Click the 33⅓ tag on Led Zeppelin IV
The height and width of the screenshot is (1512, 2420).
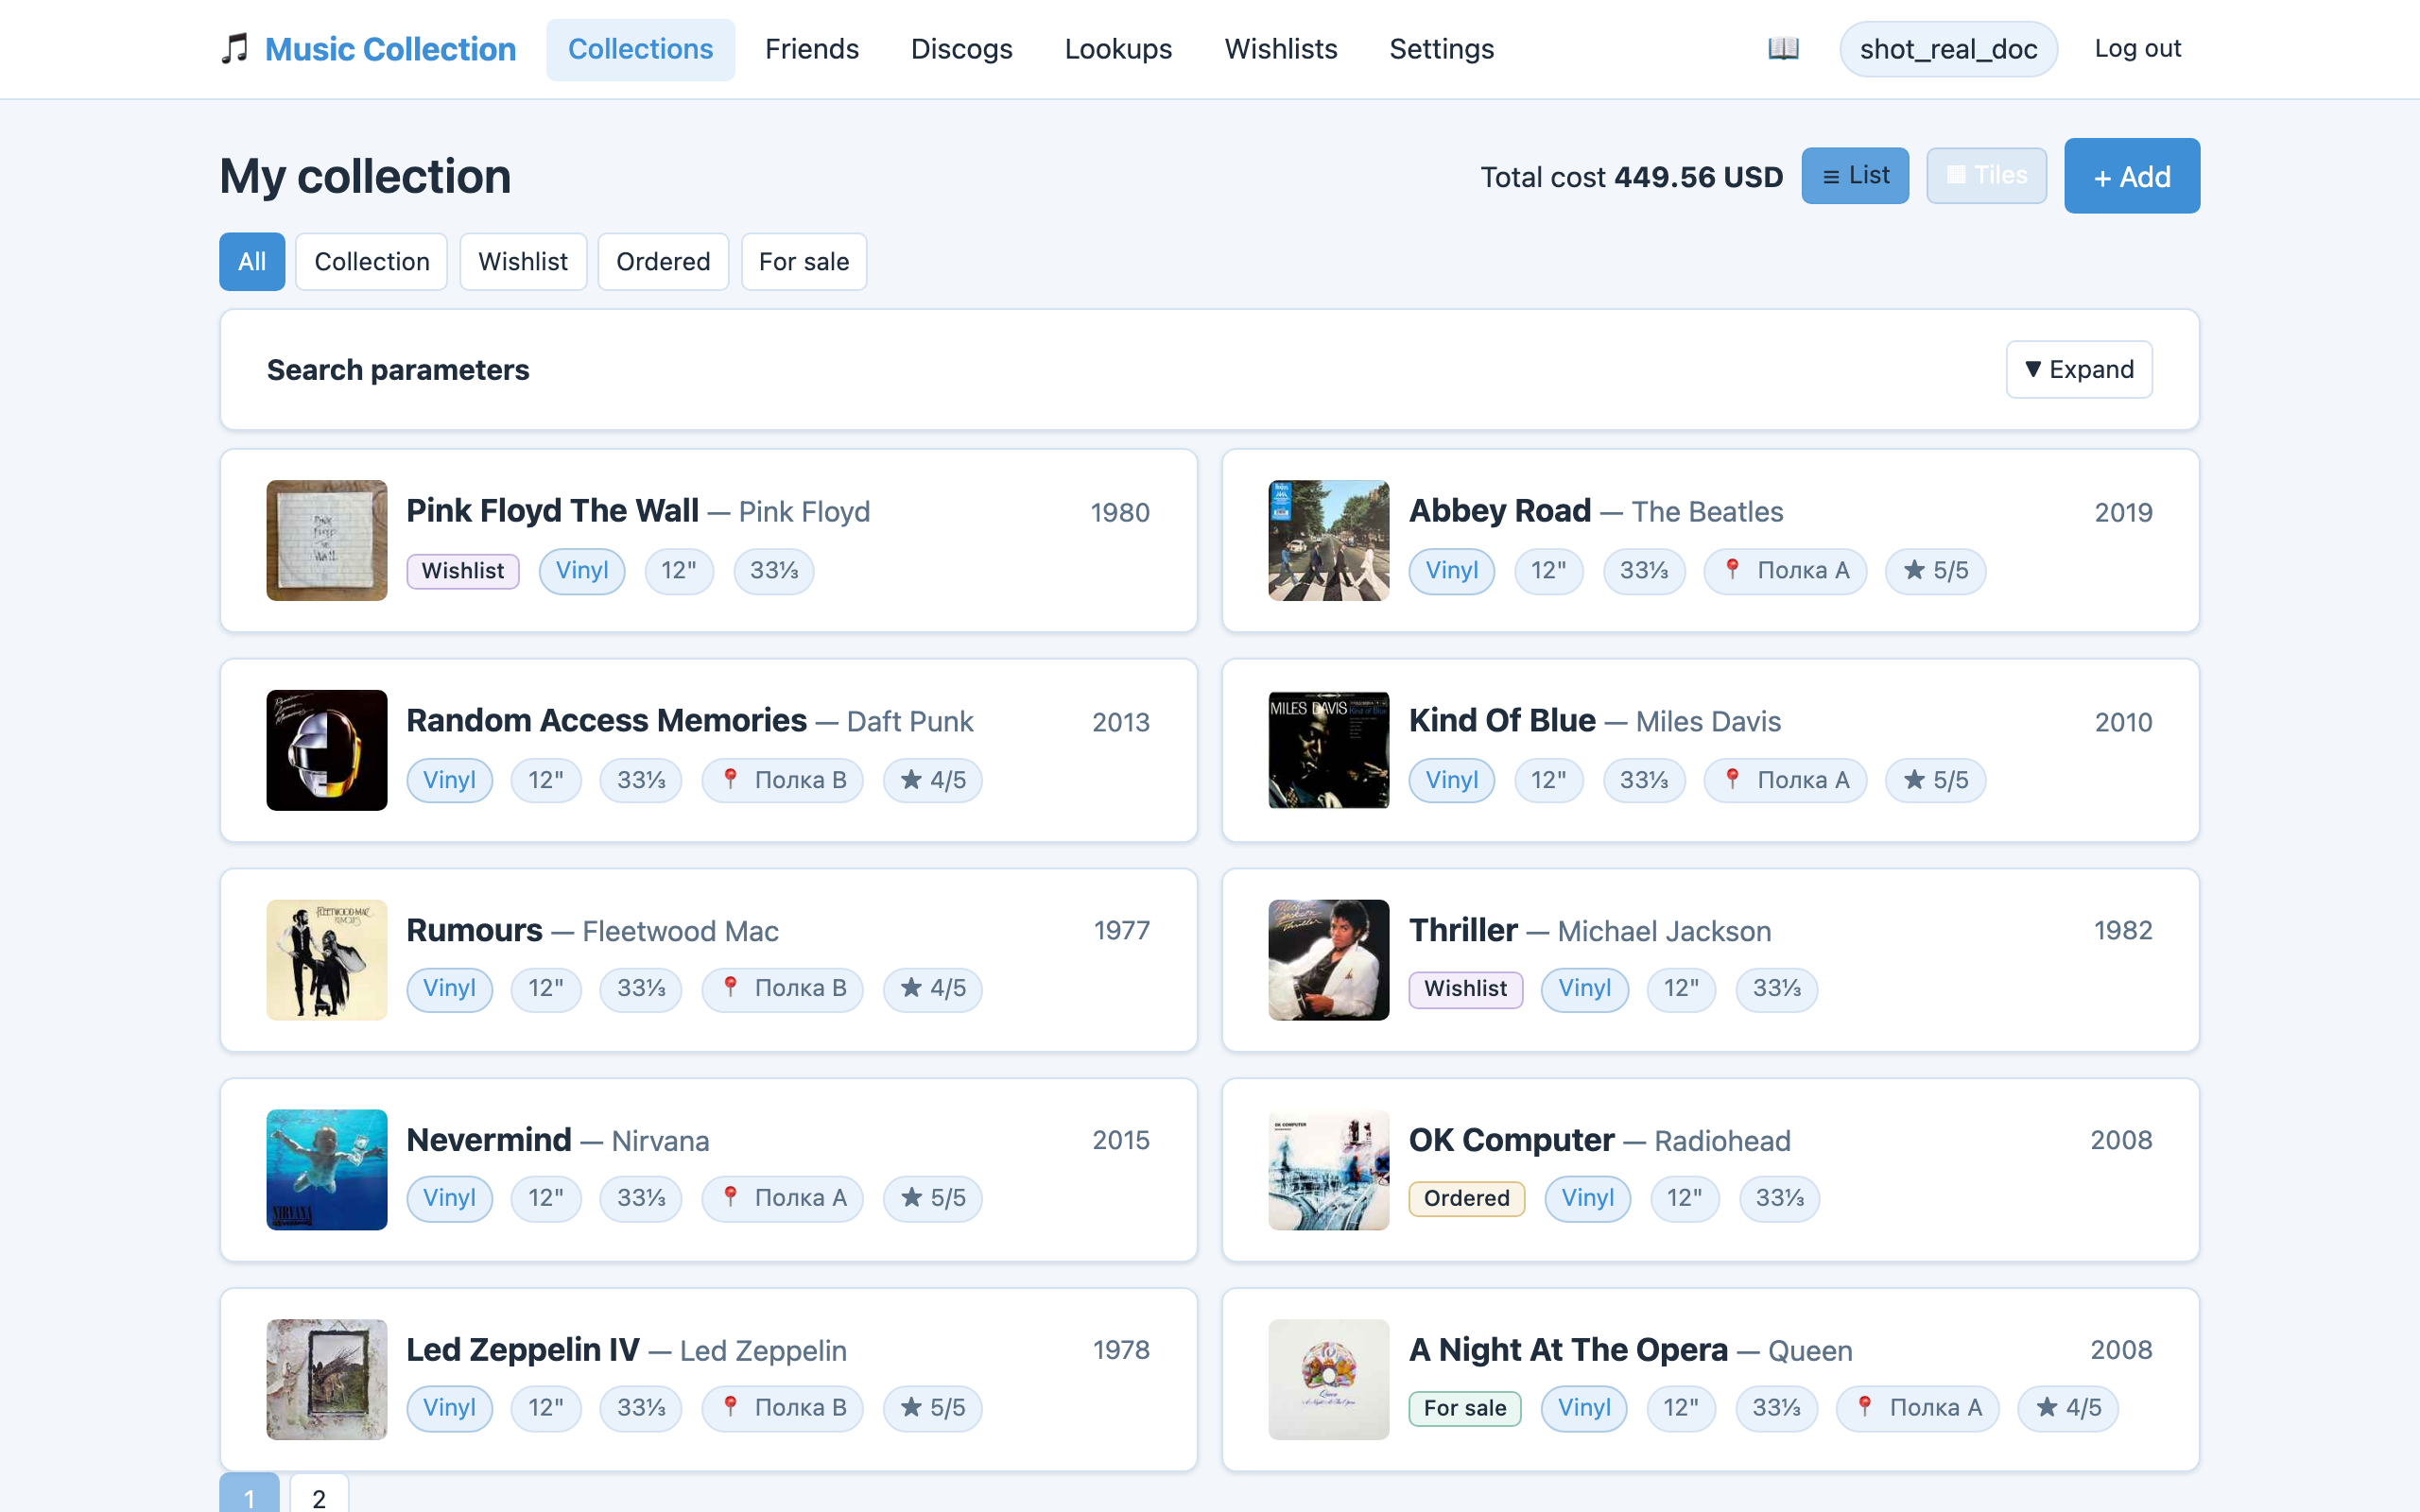(641, 1408)
